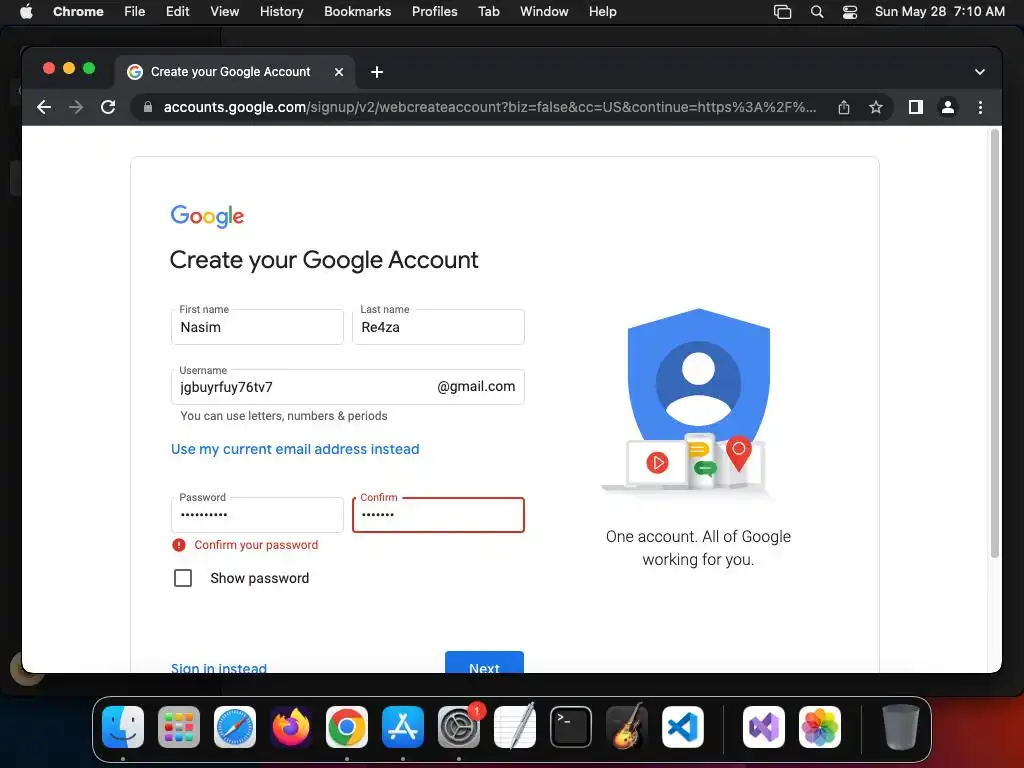Open the Tab menu

pyautogui.click(x=488, y=12)
